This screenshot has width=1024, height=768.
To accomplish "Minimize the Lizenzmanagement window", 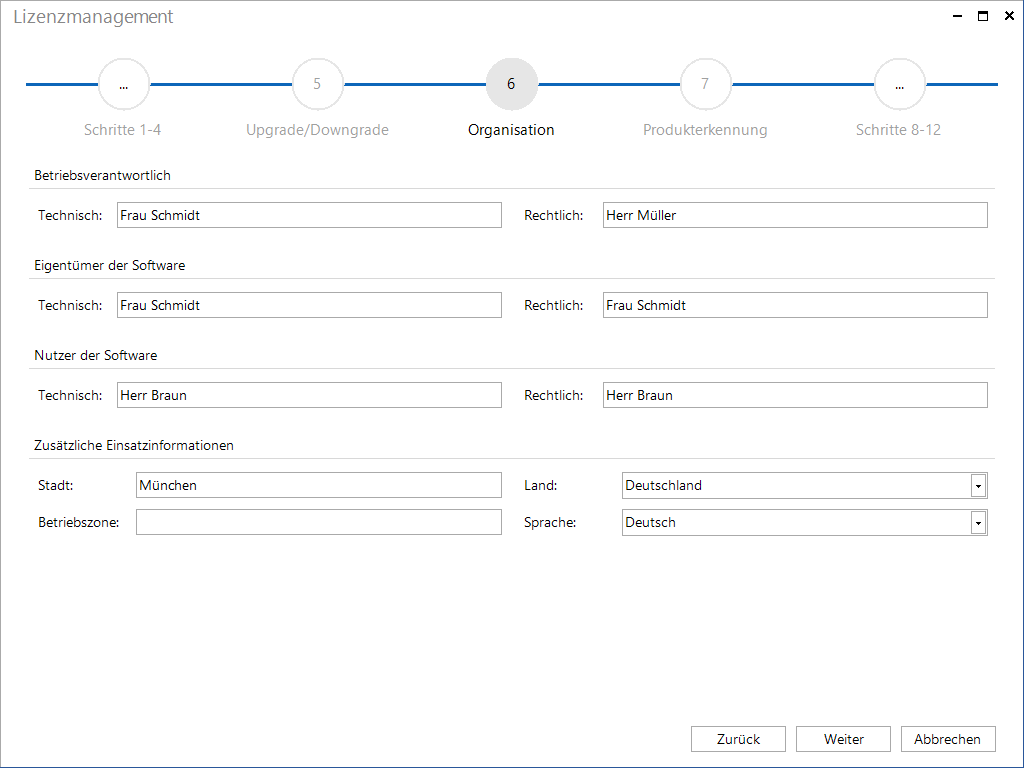I will [x=957, y=16].
